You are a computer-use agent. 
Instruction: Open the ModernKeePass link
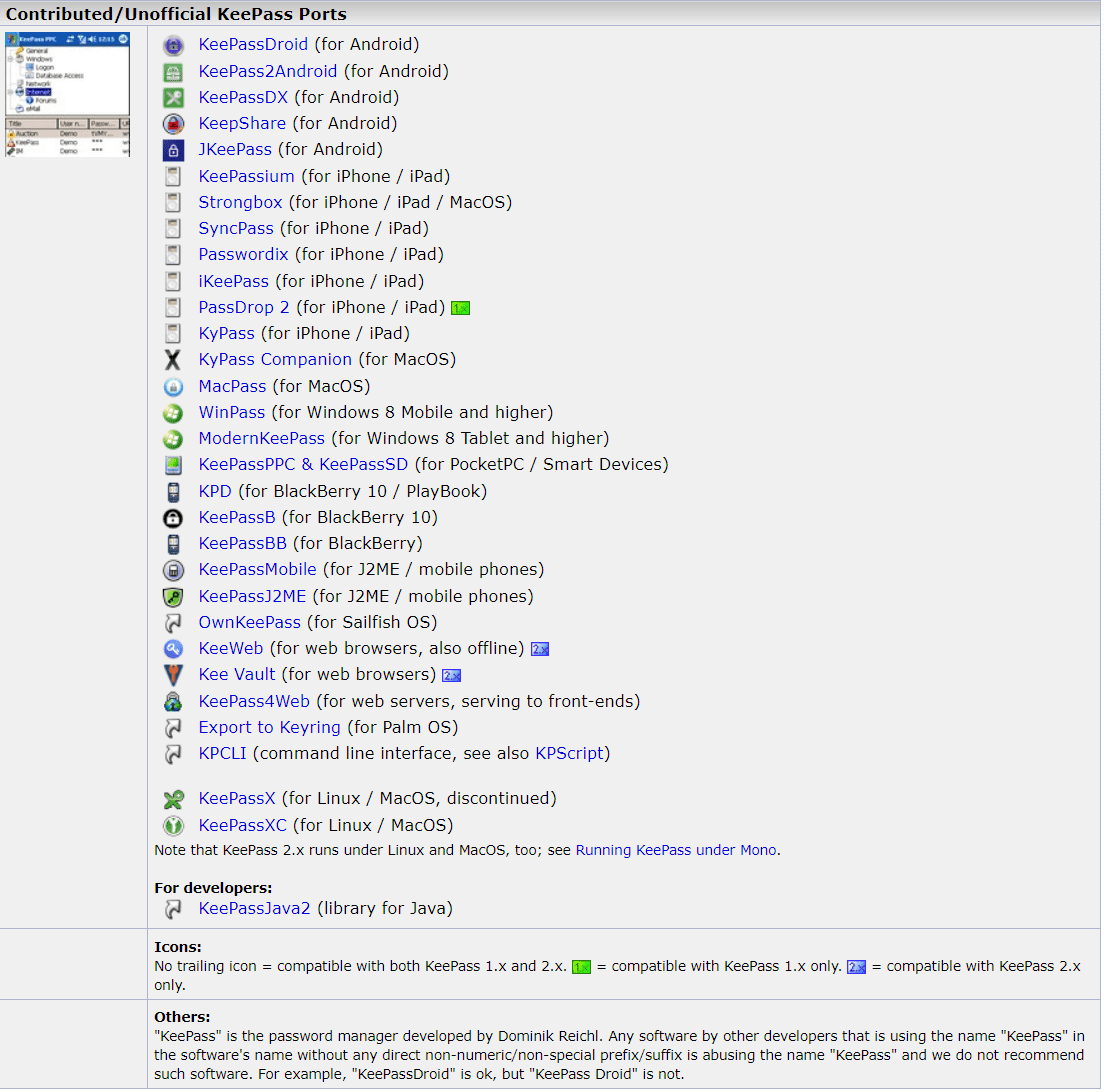(262, 438)
